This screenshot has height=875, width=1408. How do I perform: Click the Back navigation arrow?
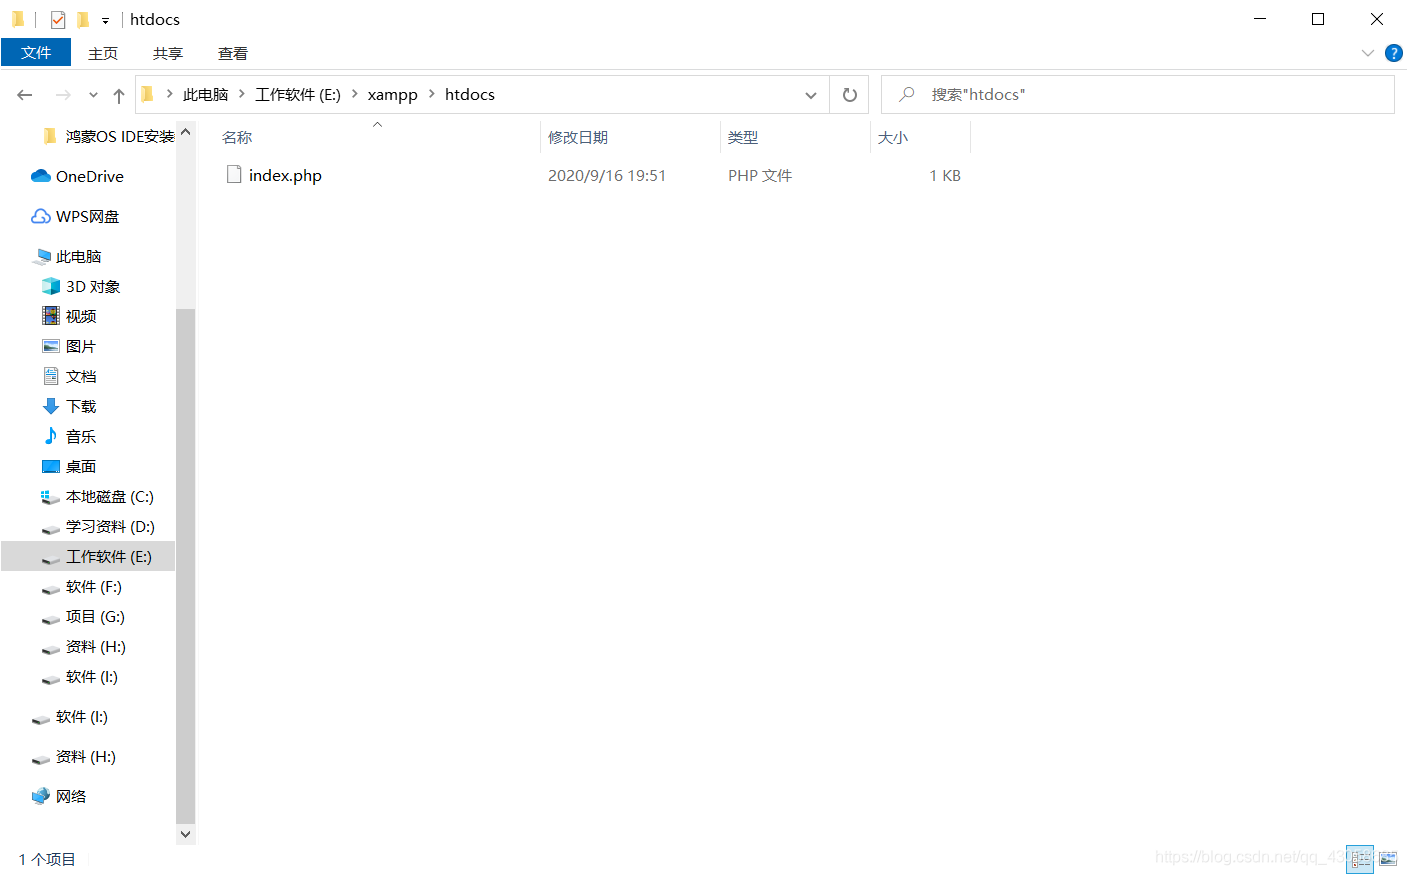pos(25,95)
